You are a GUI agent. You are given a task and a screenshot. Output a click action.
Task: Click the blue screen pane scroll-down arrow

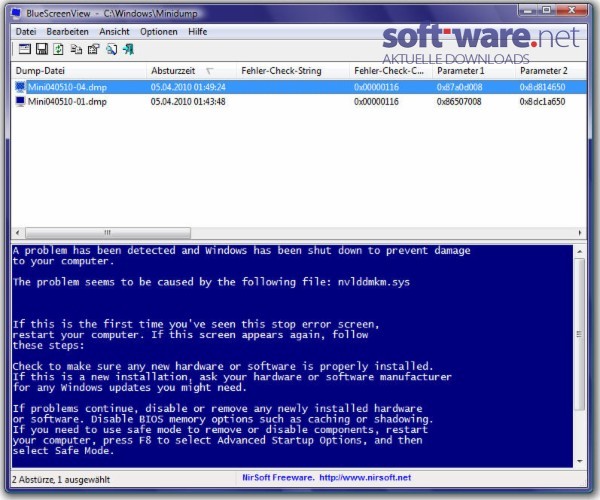click(580, 461)
